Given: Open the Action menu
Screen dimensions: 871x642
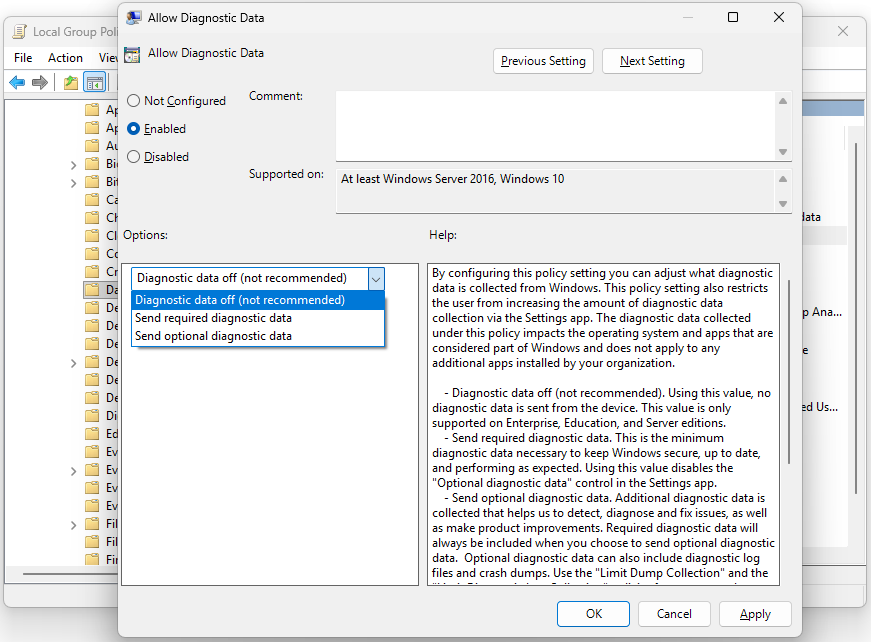Looking at the screenshot, I should point(65,57).
